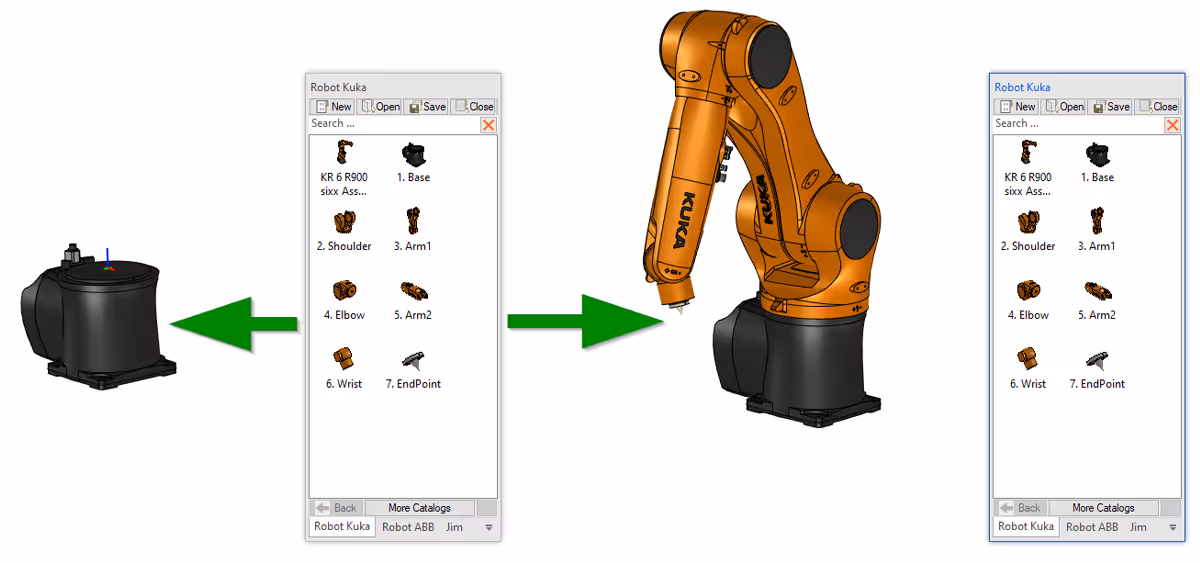Focus the Search field in right catalog

coord(1078,124)
